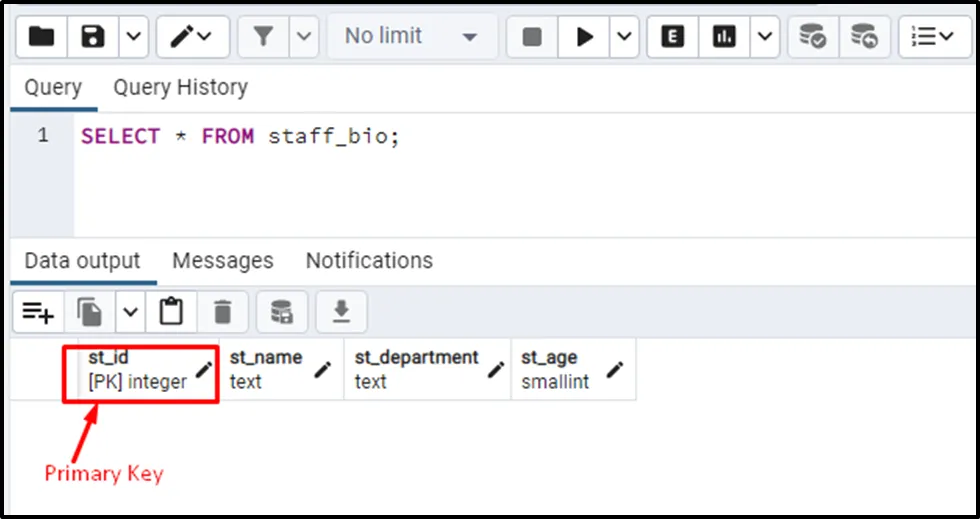
Task: Open the Messages tab
Action: click(x=222, y=261)
